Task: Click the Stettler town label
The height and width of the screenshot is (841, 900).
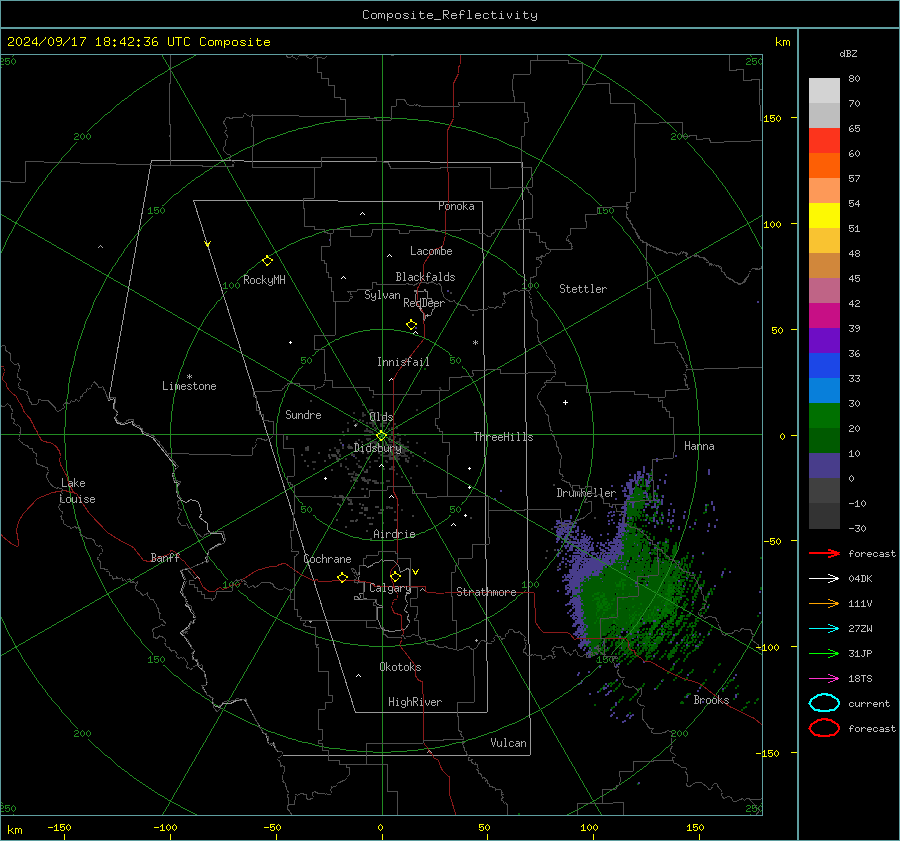Action: point(583,289)
